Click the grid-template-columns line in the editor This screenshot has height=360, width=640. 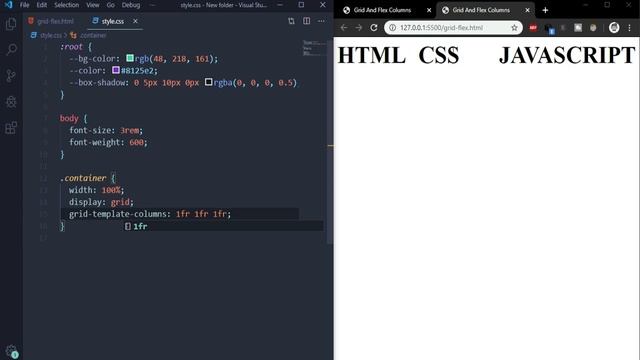pos(150,214)
